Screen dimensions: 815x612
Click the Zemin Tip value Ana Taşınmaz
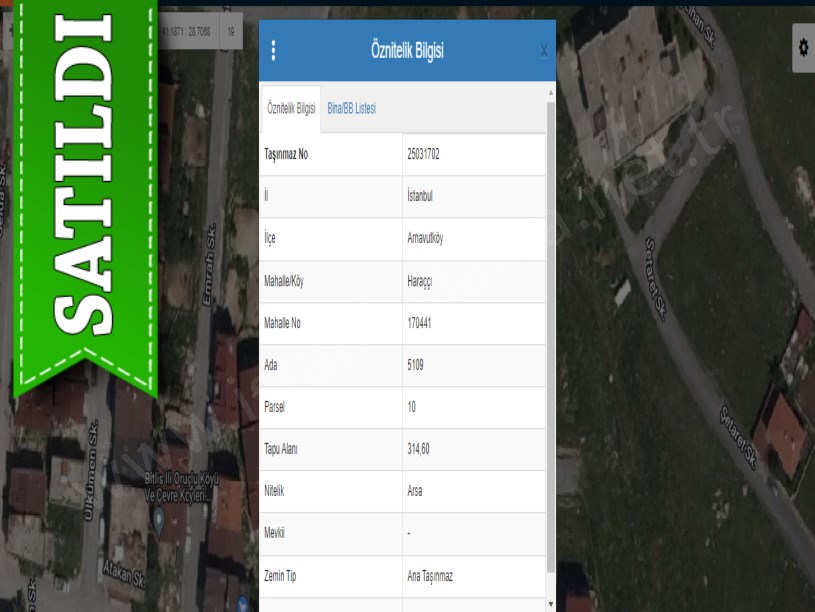[430, 576]
